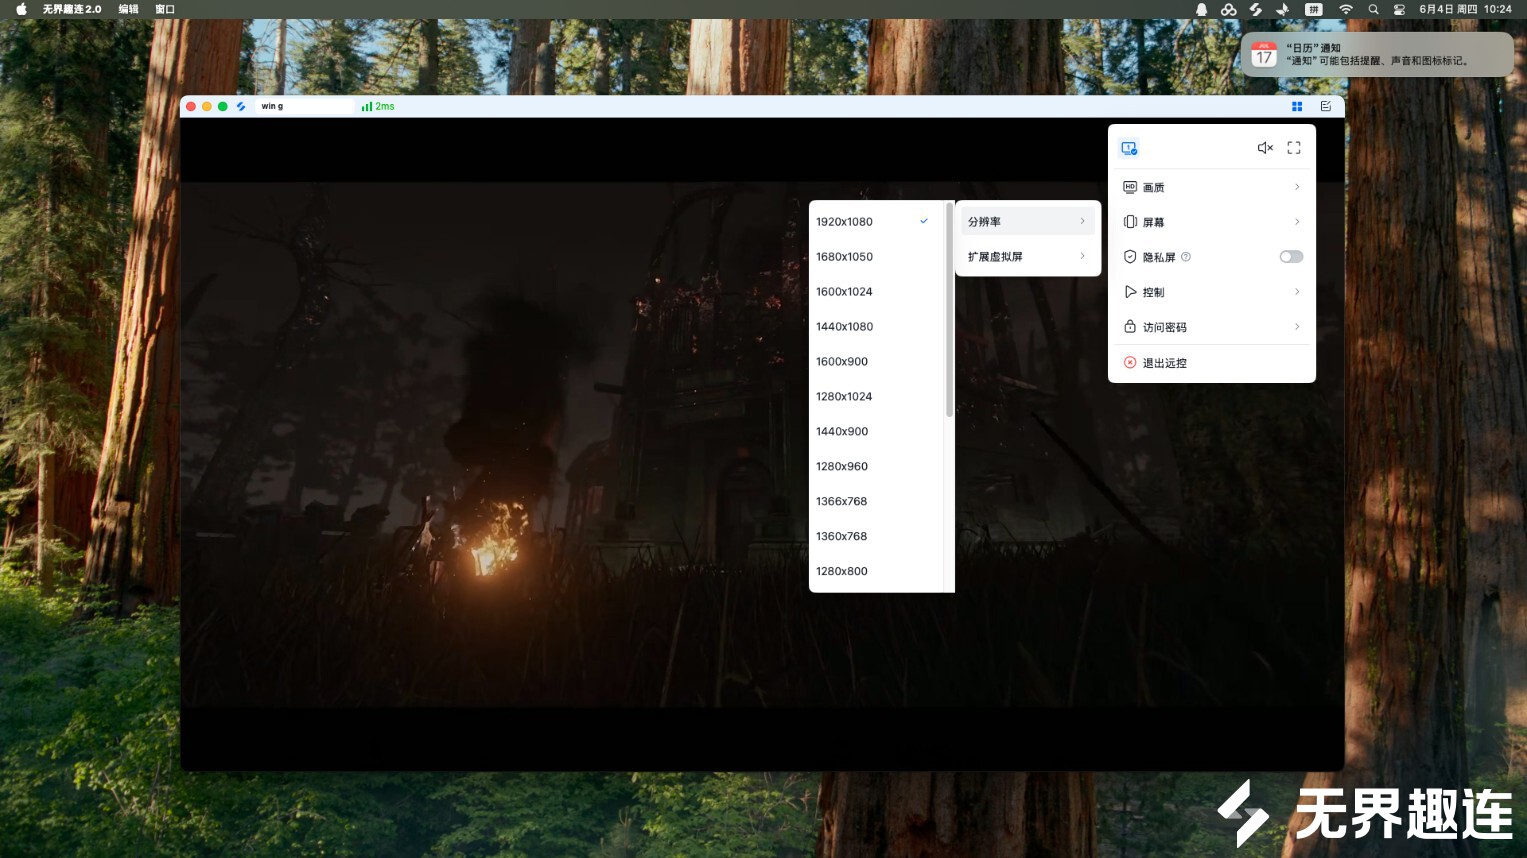Click the chevron on the 分辨率 row
Viewport: 1527px width, 858px height.
point(1082,221)
